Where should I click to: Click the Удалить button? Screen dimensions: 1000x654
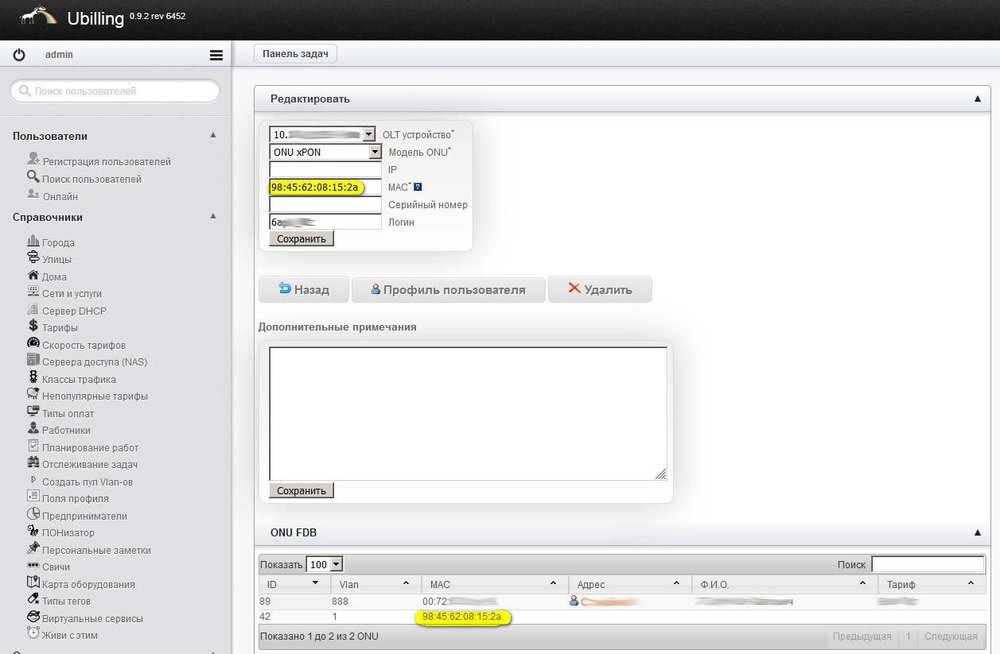click(599, 289)
